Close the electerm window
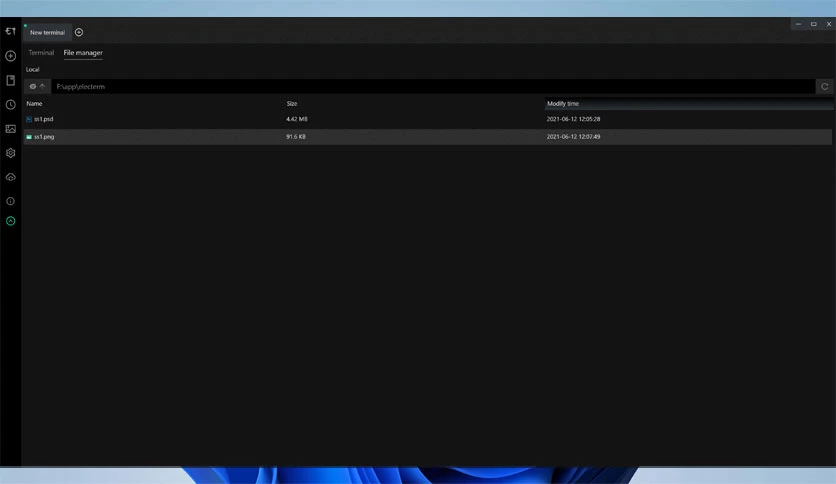Viewport: 836px width, 484px height. pyautogui.click(x=829, y=24)
